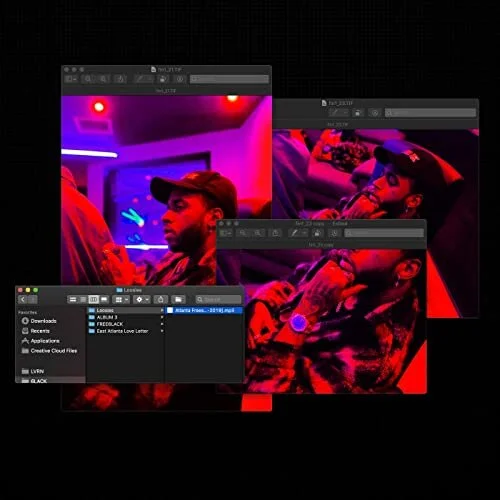Click the Loosies folder icon in Finder title
The image size is (500, 500).
pos(119,290)
